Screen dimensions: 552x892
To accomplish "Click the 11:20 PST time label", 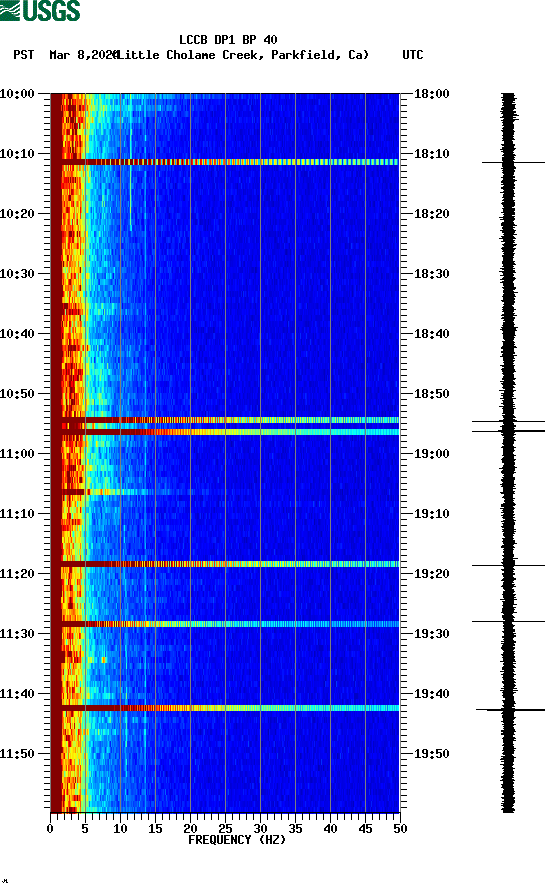I will pos(18,574).
